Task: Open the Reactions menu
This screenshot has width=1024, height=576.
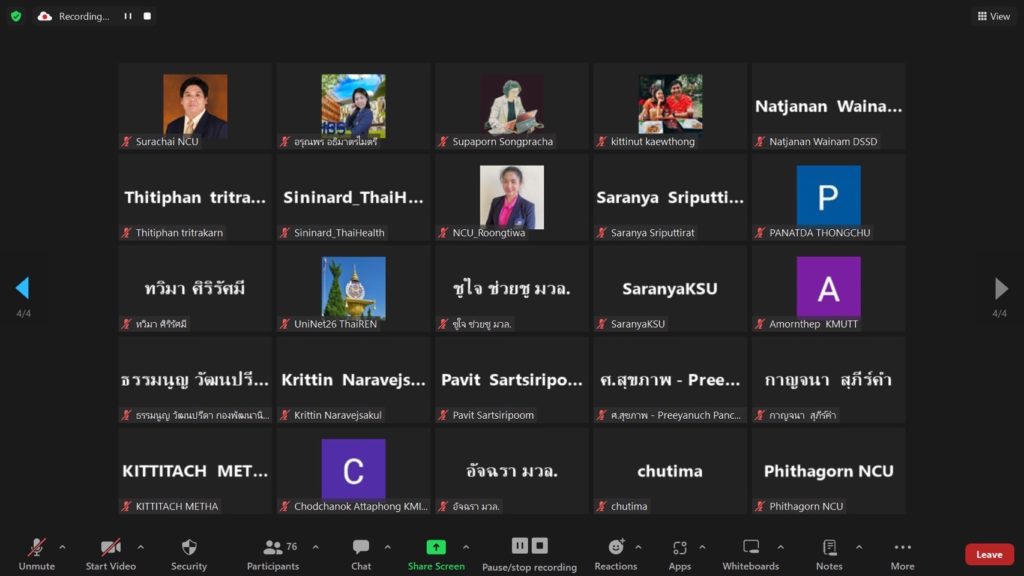Action: pyautogui.click(x=616, y=548)
